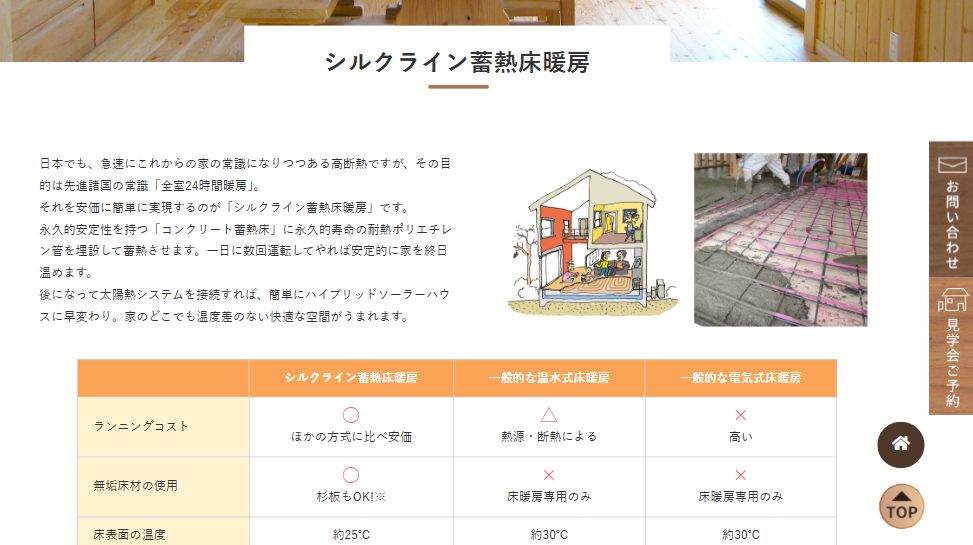Viewport: 973px width, 545px height.
Task: Select the 一般的な電気式床暖房 column header
Action: (x=741, y=378)
